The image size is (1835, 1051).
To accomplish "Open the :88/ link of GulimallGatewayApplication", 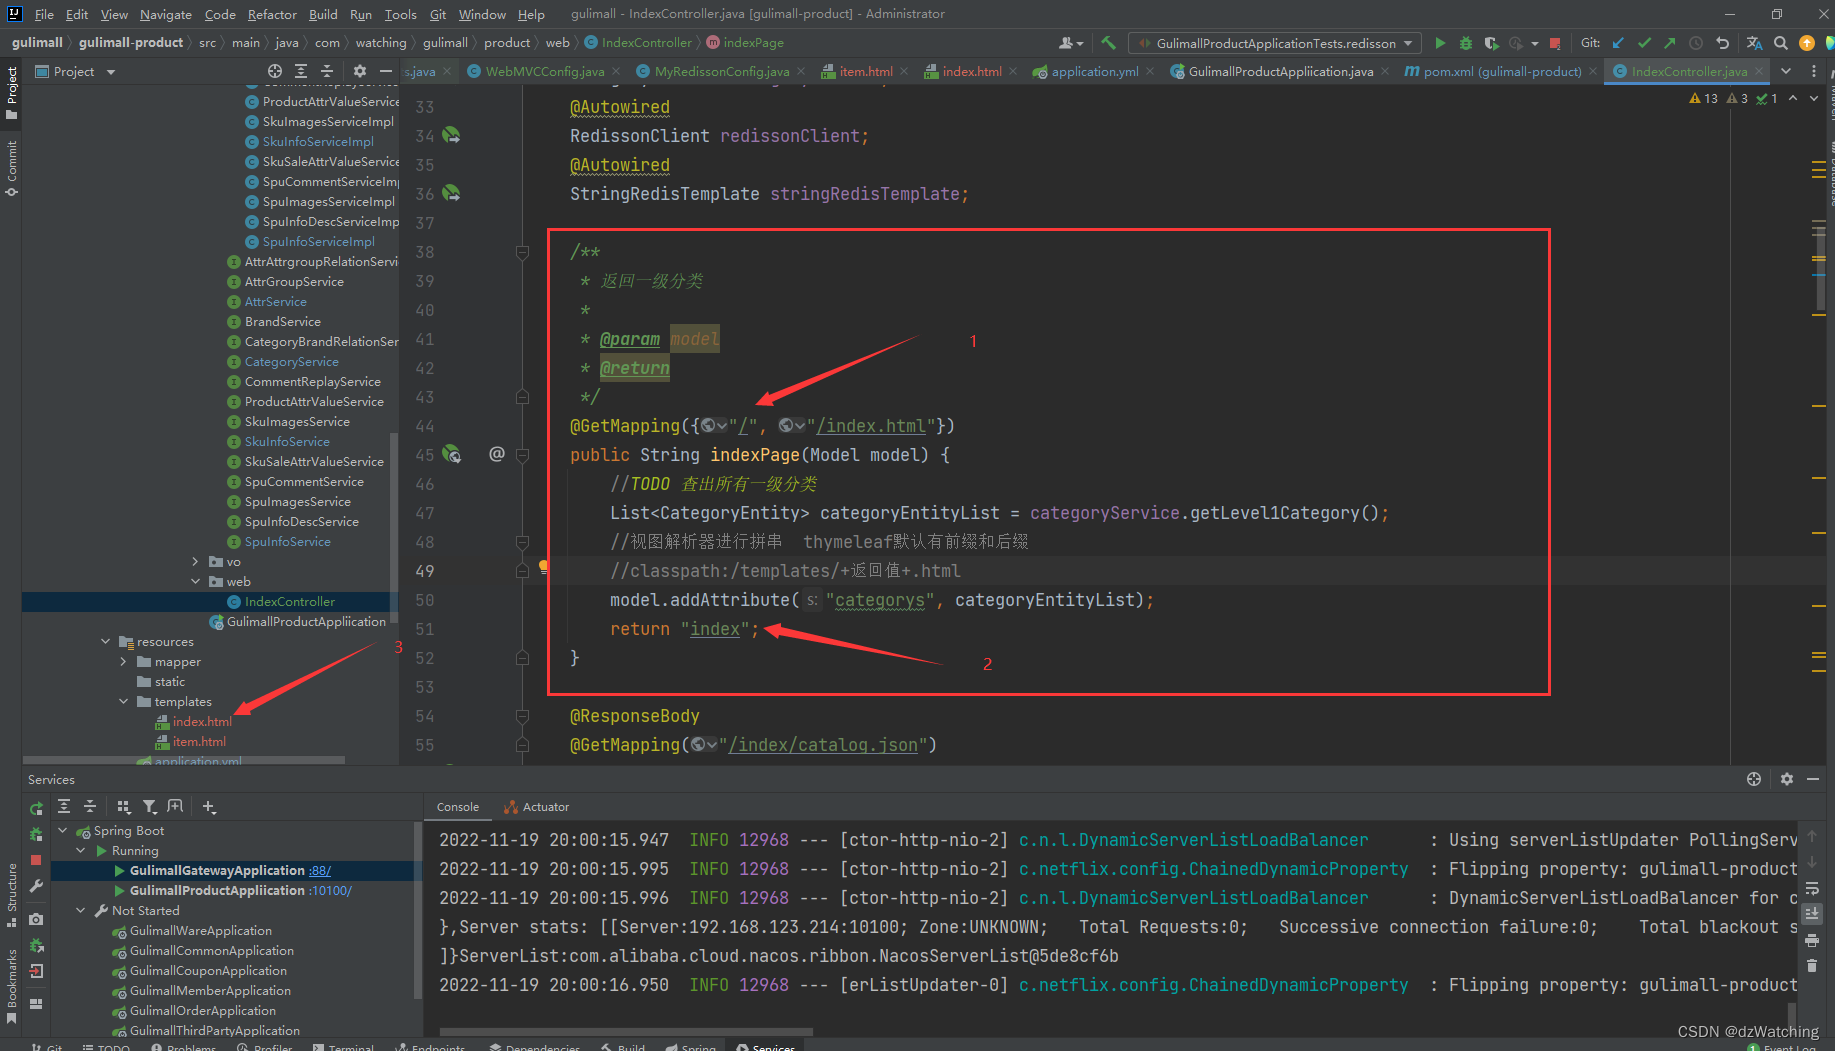I will [x=320, y=871].
